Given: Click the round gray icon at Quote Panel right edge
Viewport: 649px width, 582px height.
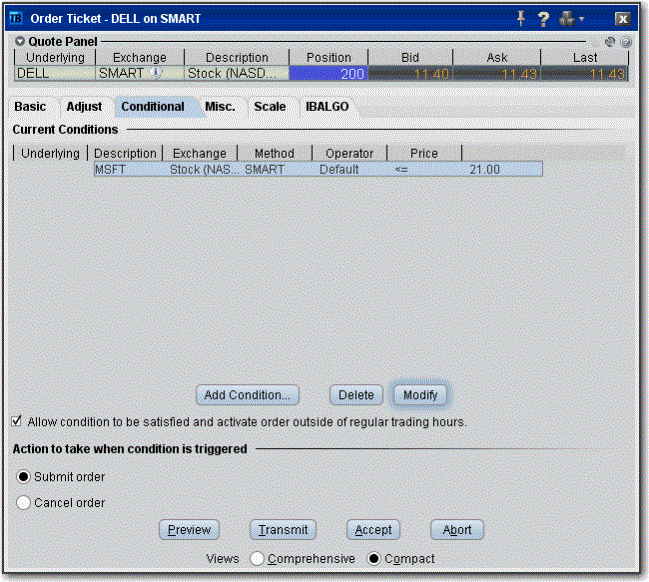Looking at the screenshot, I should click(625, 42).
